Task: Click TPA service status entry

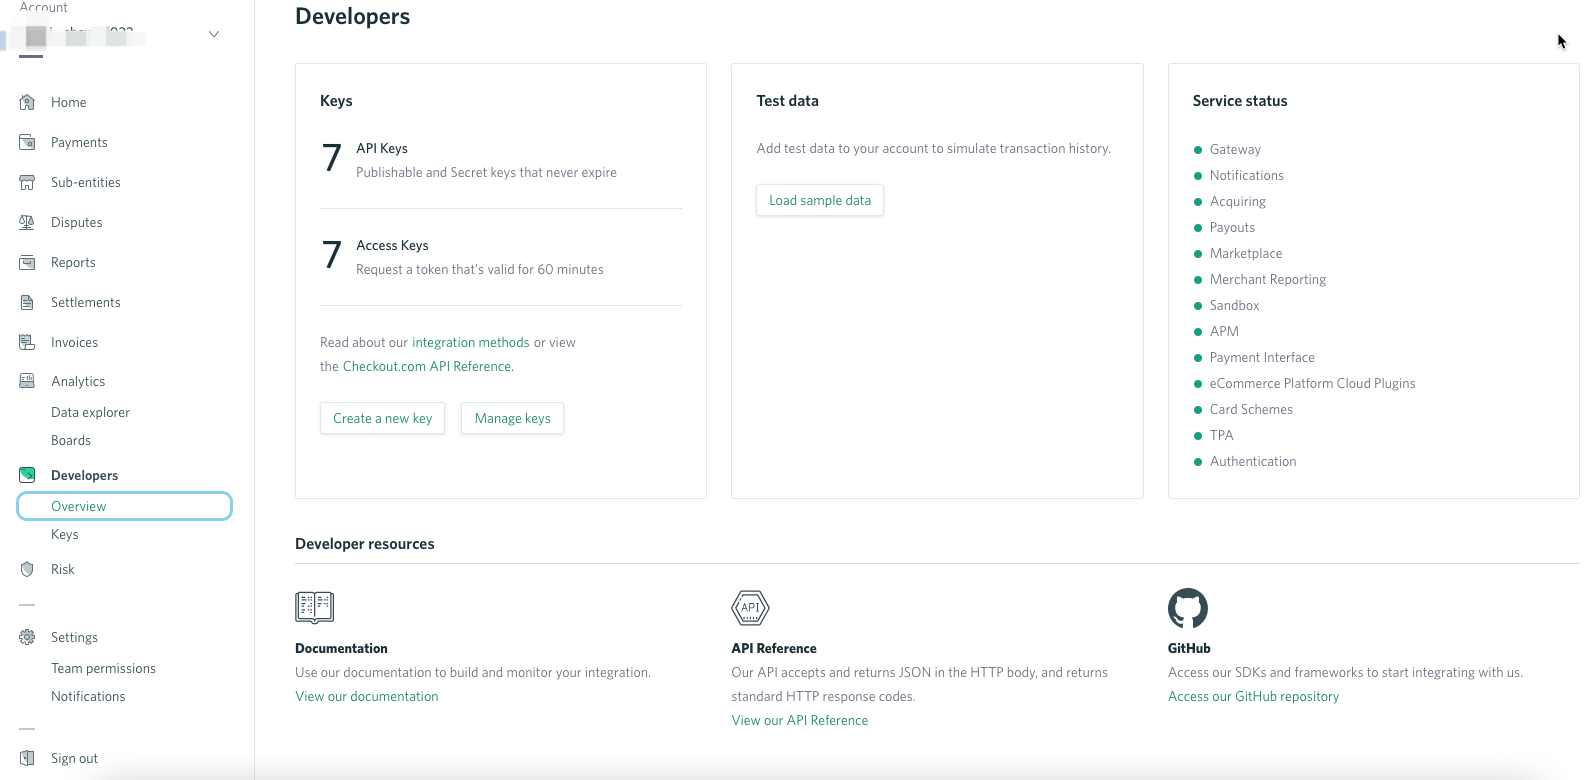Action: click(1222, 435)
